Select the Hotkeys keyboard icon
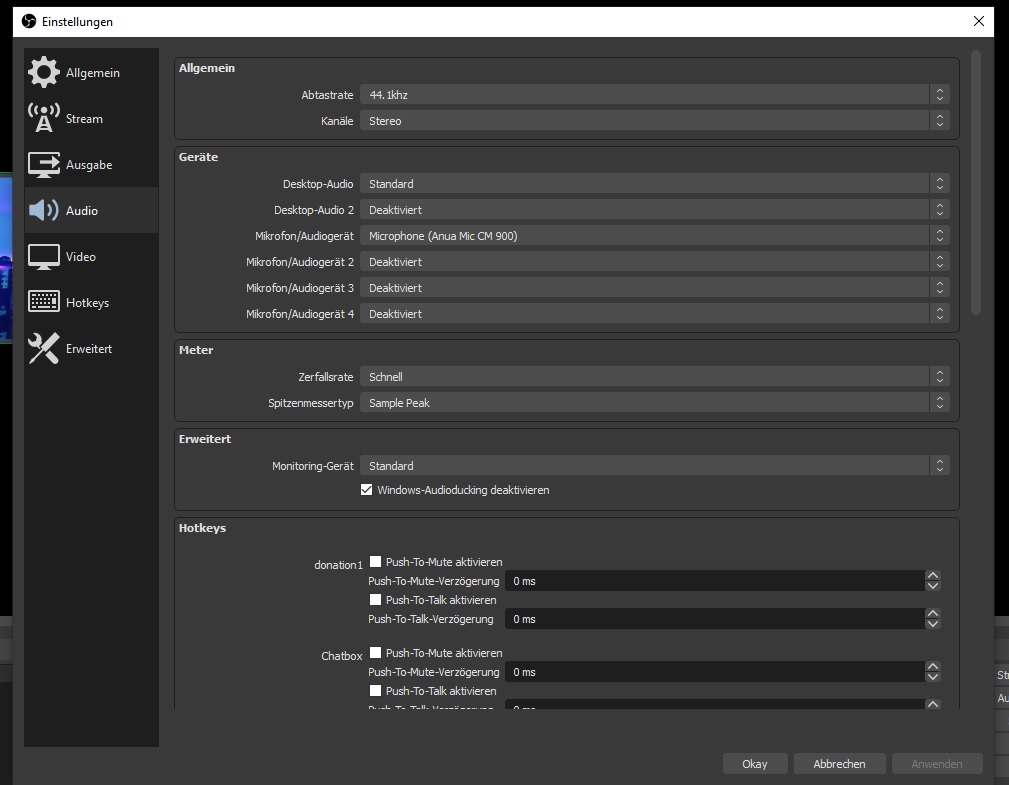The width and height of the screenshot is (1009, 785). point(44,302)
